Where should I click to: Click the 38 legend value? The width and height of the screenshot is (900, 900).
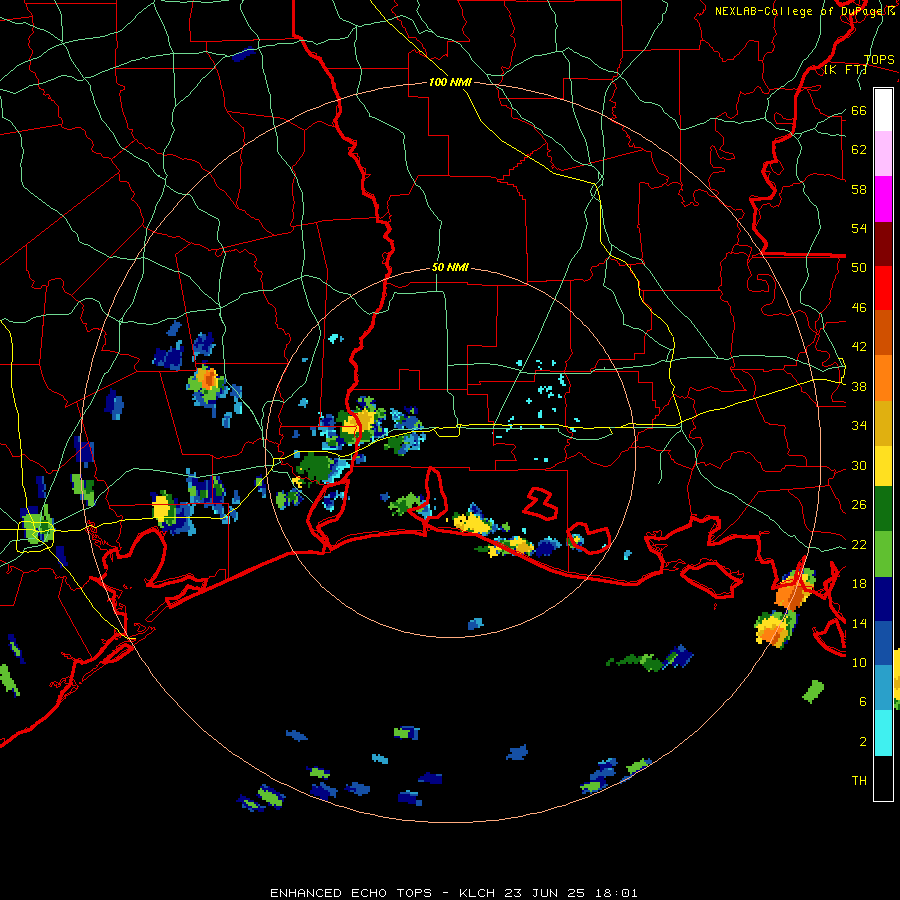859,386
